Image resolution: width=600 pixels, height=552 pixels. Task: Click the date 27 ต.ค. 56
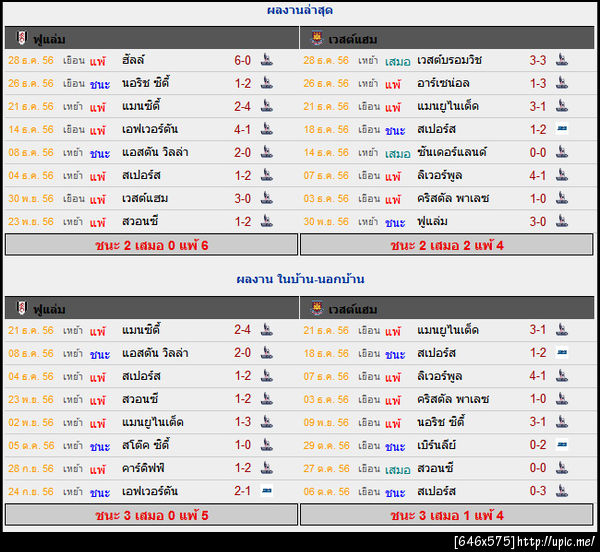click(x=326, y=468)
